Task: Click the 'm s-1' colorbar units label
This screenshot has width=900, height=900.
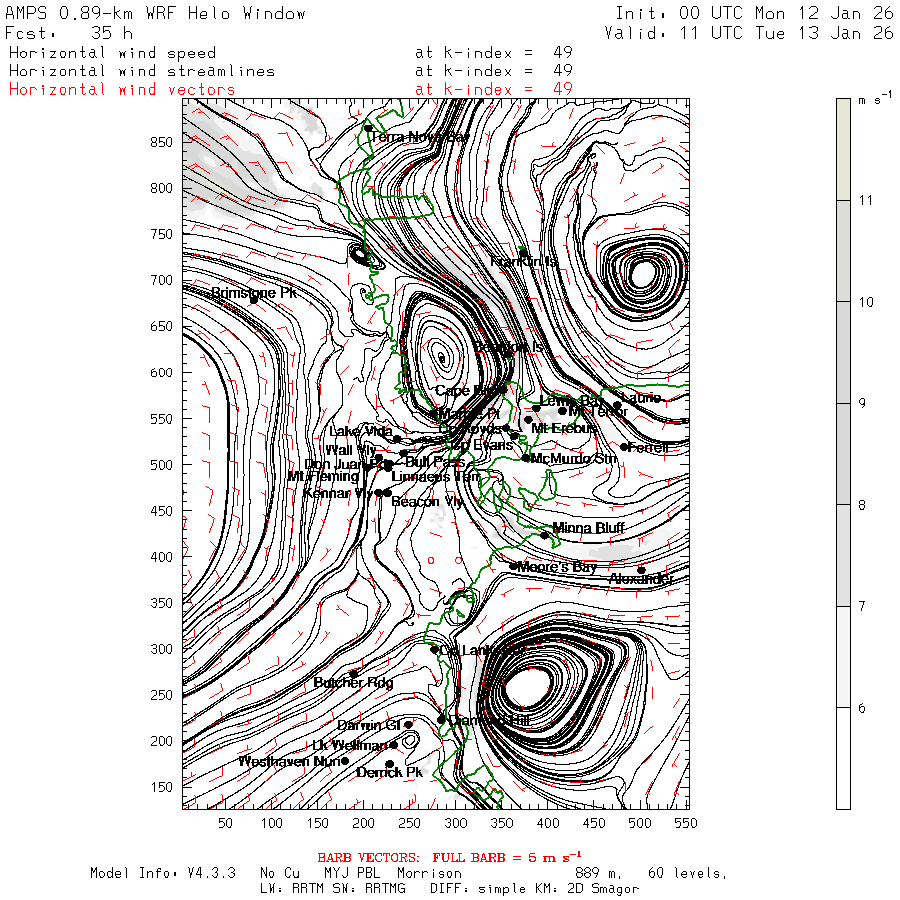Action: point(875,99)
